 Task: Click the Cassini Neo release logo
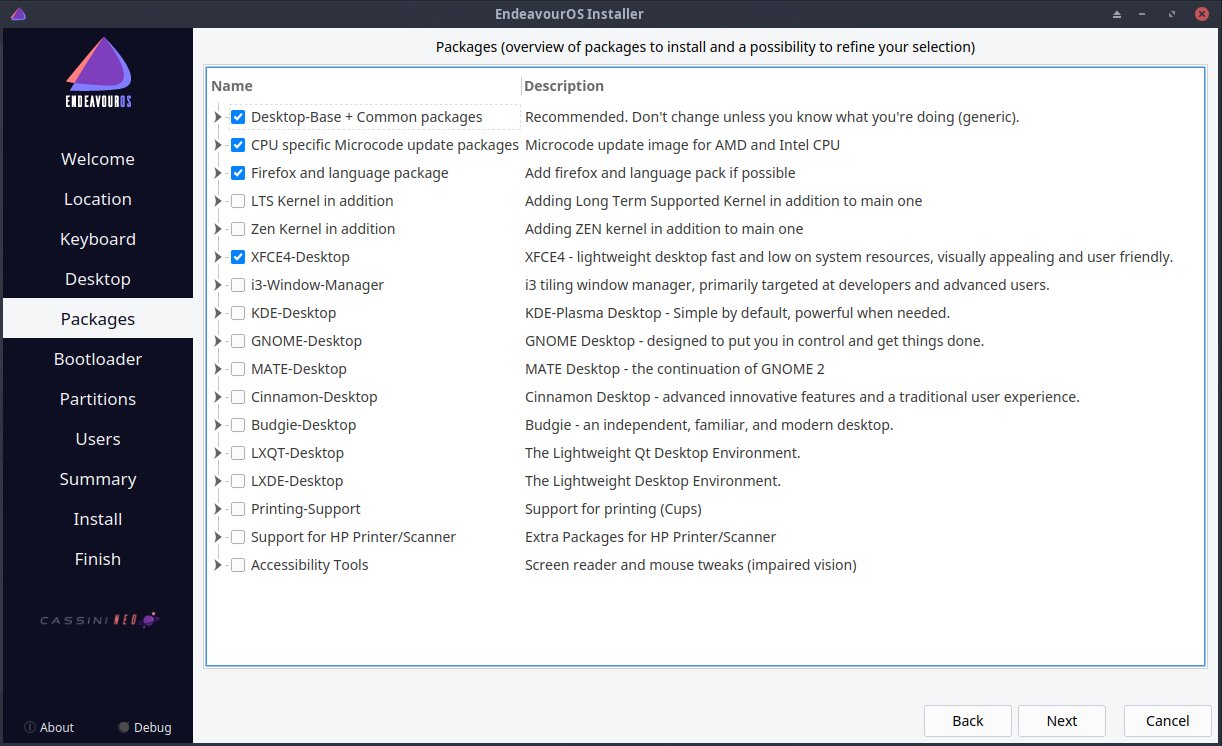[x=98, y=620]
